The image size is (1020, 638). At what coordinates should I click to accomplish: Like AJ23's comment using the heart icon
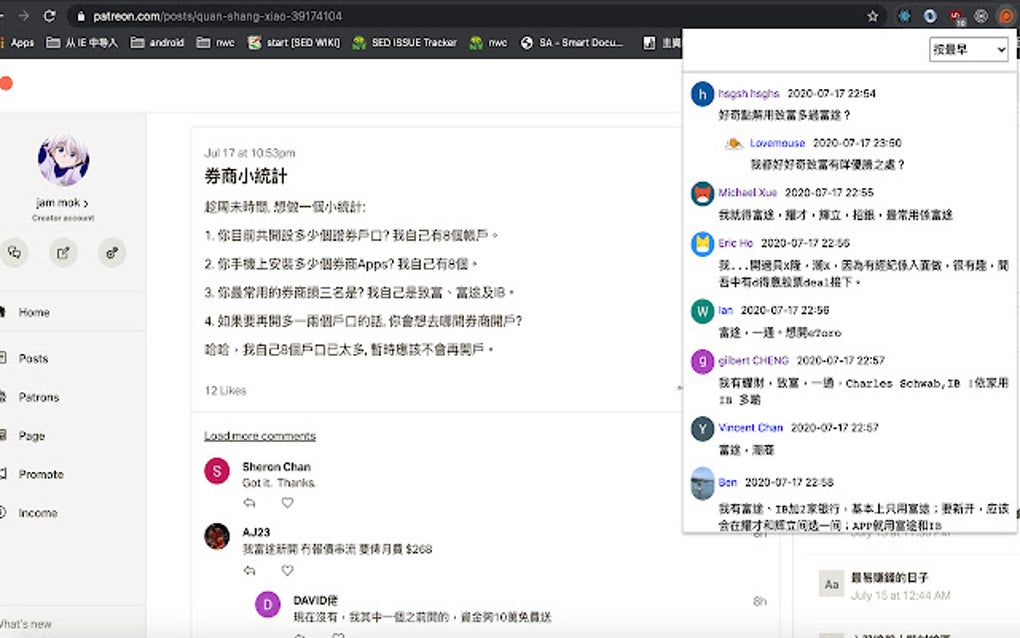pyautogui.click(x=287, y=570)
